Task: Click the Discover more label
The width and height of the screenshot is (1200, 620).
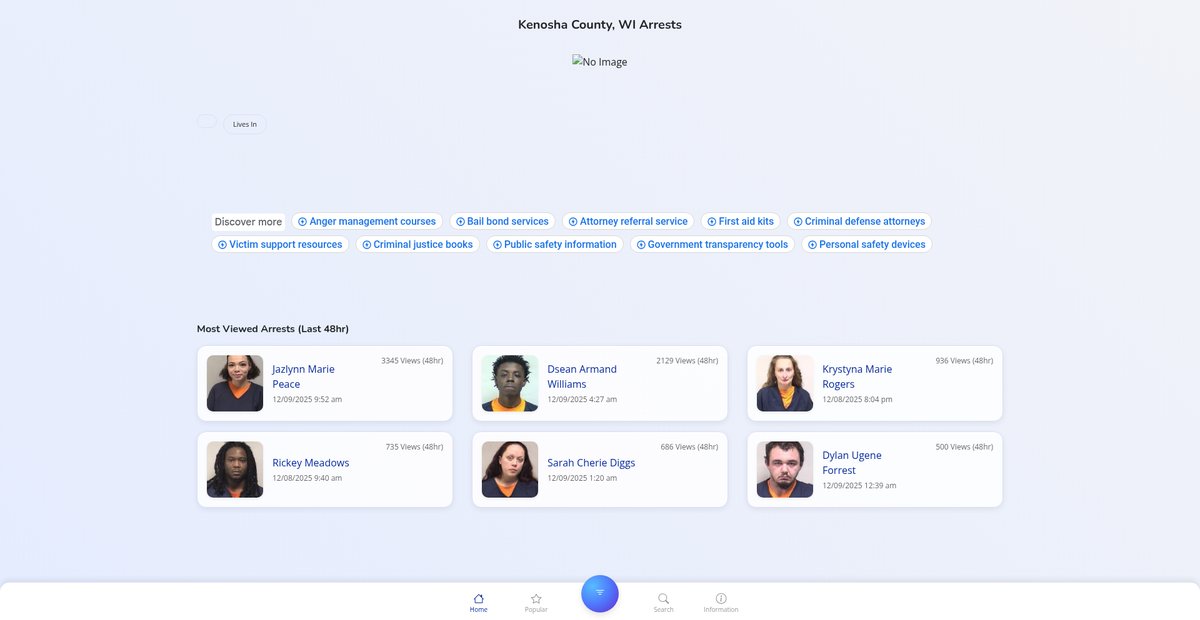Action: (x=248, y=222)
